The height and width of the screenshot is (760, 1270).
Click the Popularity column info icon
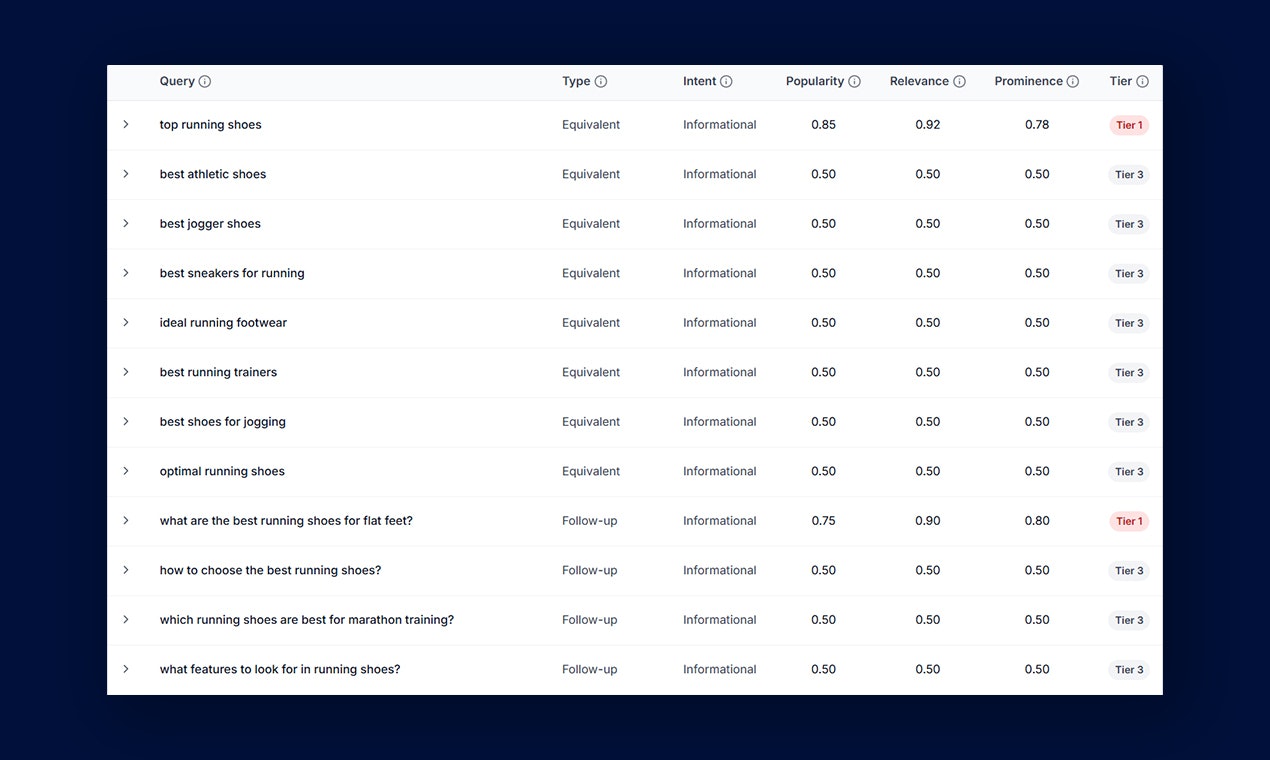point(855,81)
